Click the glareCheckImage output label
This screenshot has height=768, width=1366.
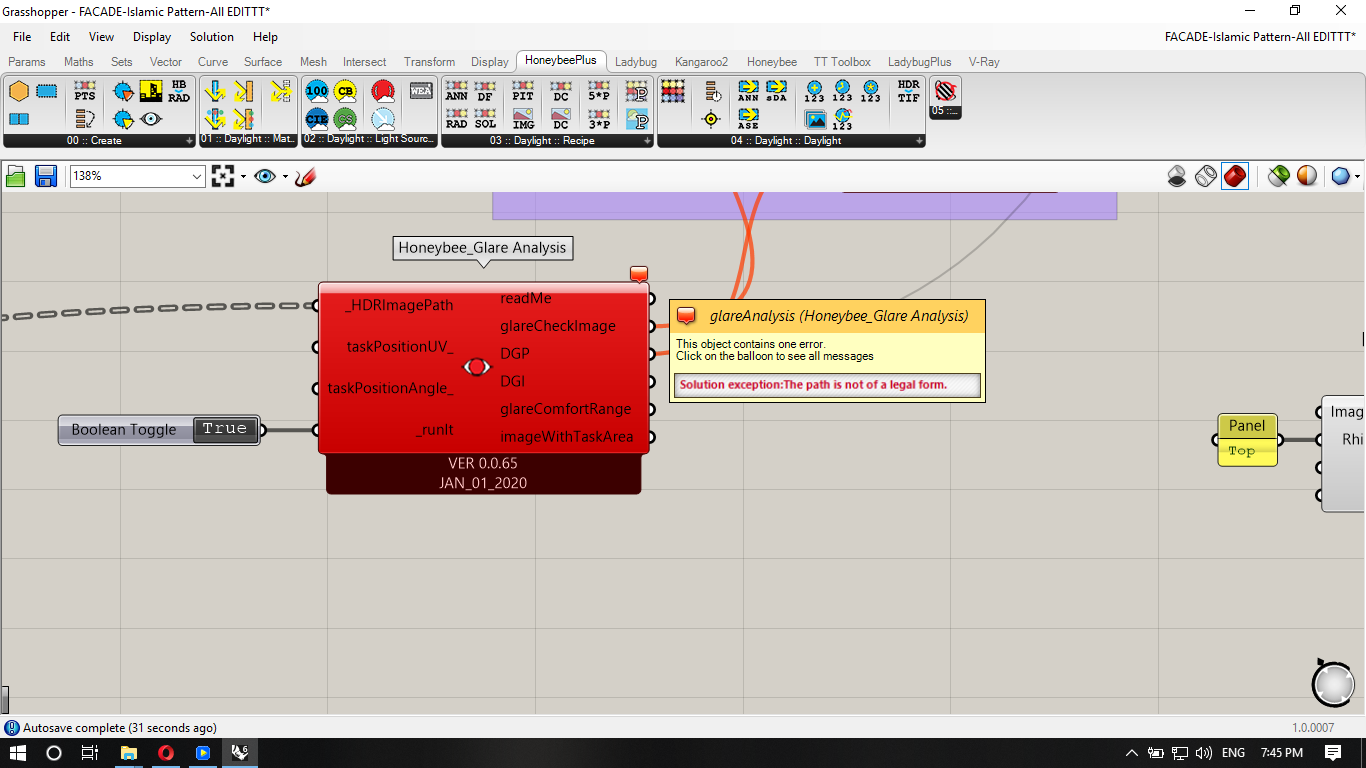(558, 326)
